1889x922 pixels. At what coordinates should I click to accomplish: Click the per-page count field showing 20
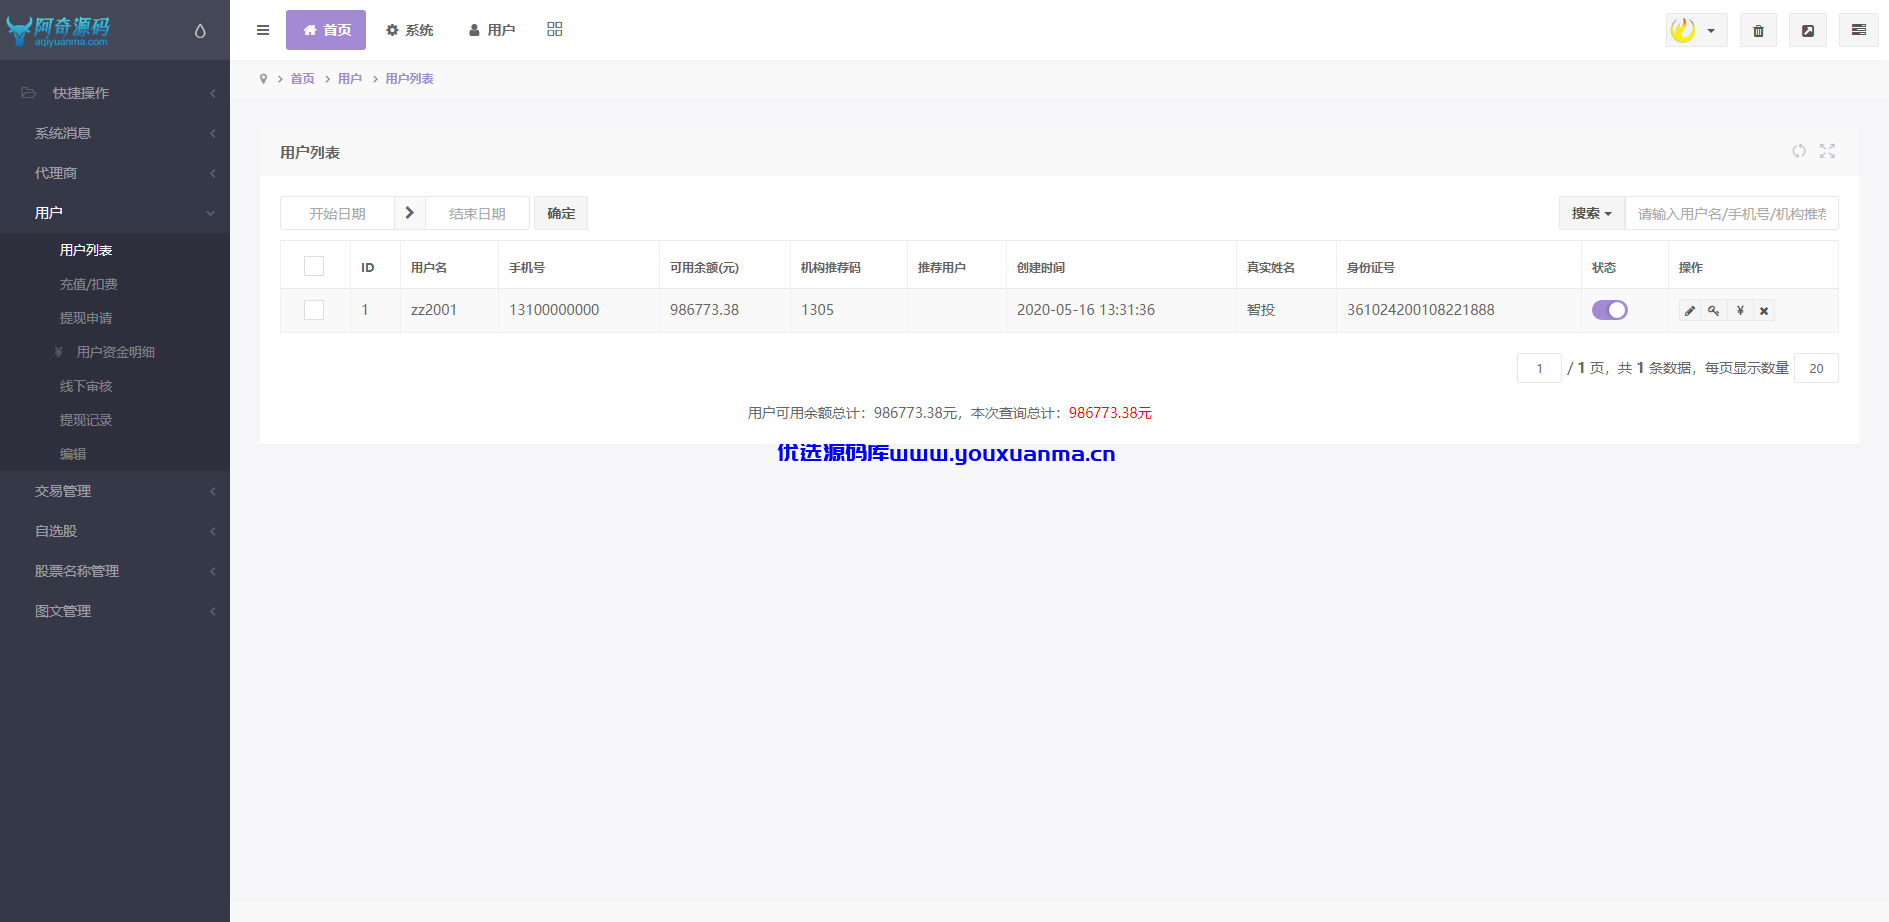click(x=1816, y=368)
